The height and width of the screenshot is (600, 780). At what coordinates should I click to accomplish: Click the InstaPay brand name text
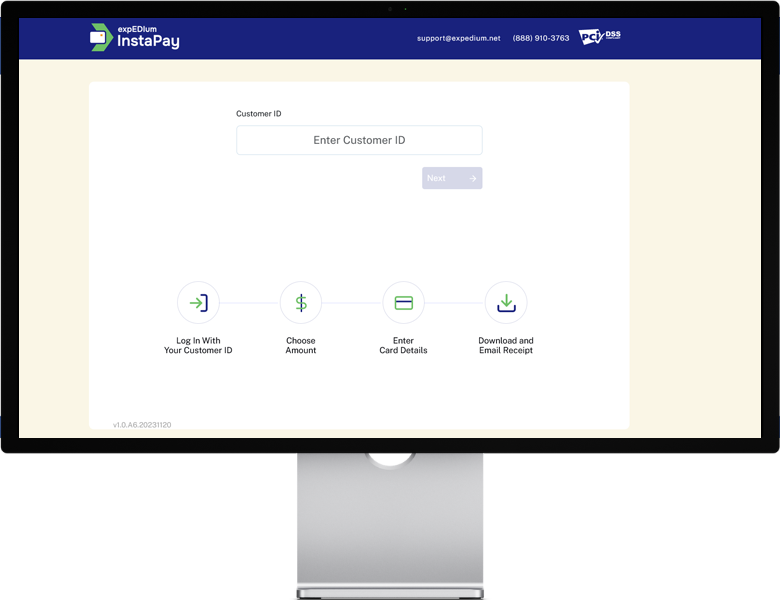point(148,43)
